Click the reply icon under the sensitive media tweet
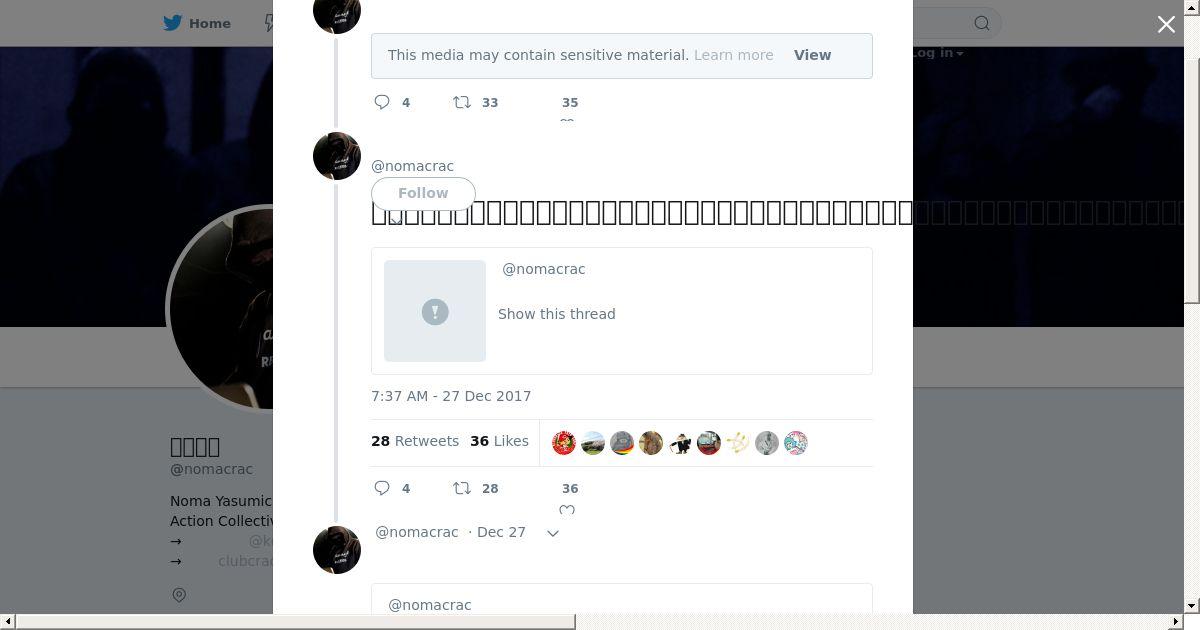This screenshot has height=630, width=1200. [x=382, y=102]
